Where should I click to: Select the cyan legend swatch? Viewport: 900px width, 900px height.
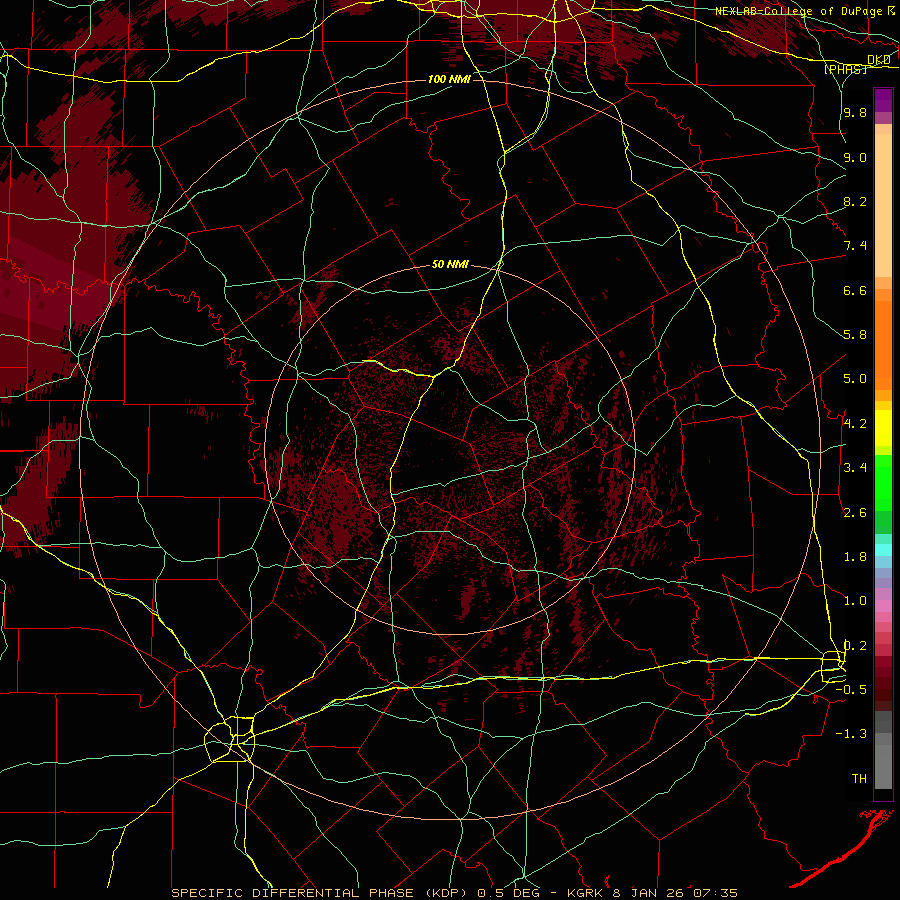(x=883, y=550)
